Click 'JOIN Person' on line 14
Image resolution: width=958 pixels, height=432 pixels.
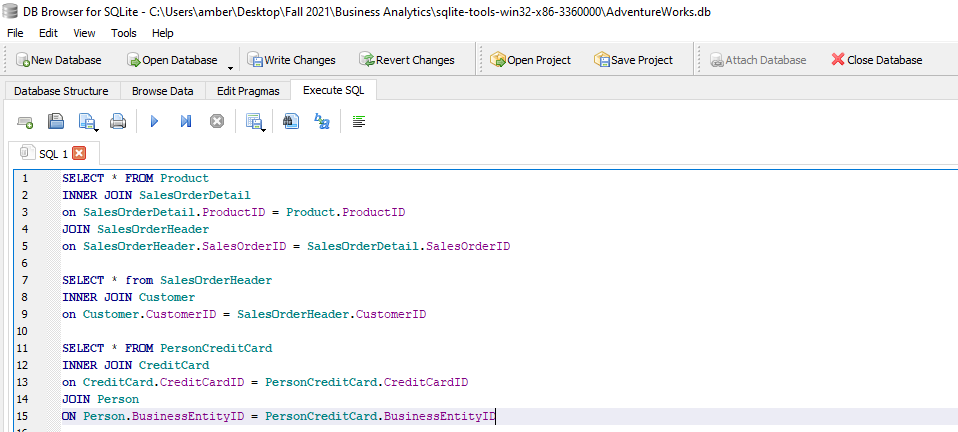pos(100,400)
